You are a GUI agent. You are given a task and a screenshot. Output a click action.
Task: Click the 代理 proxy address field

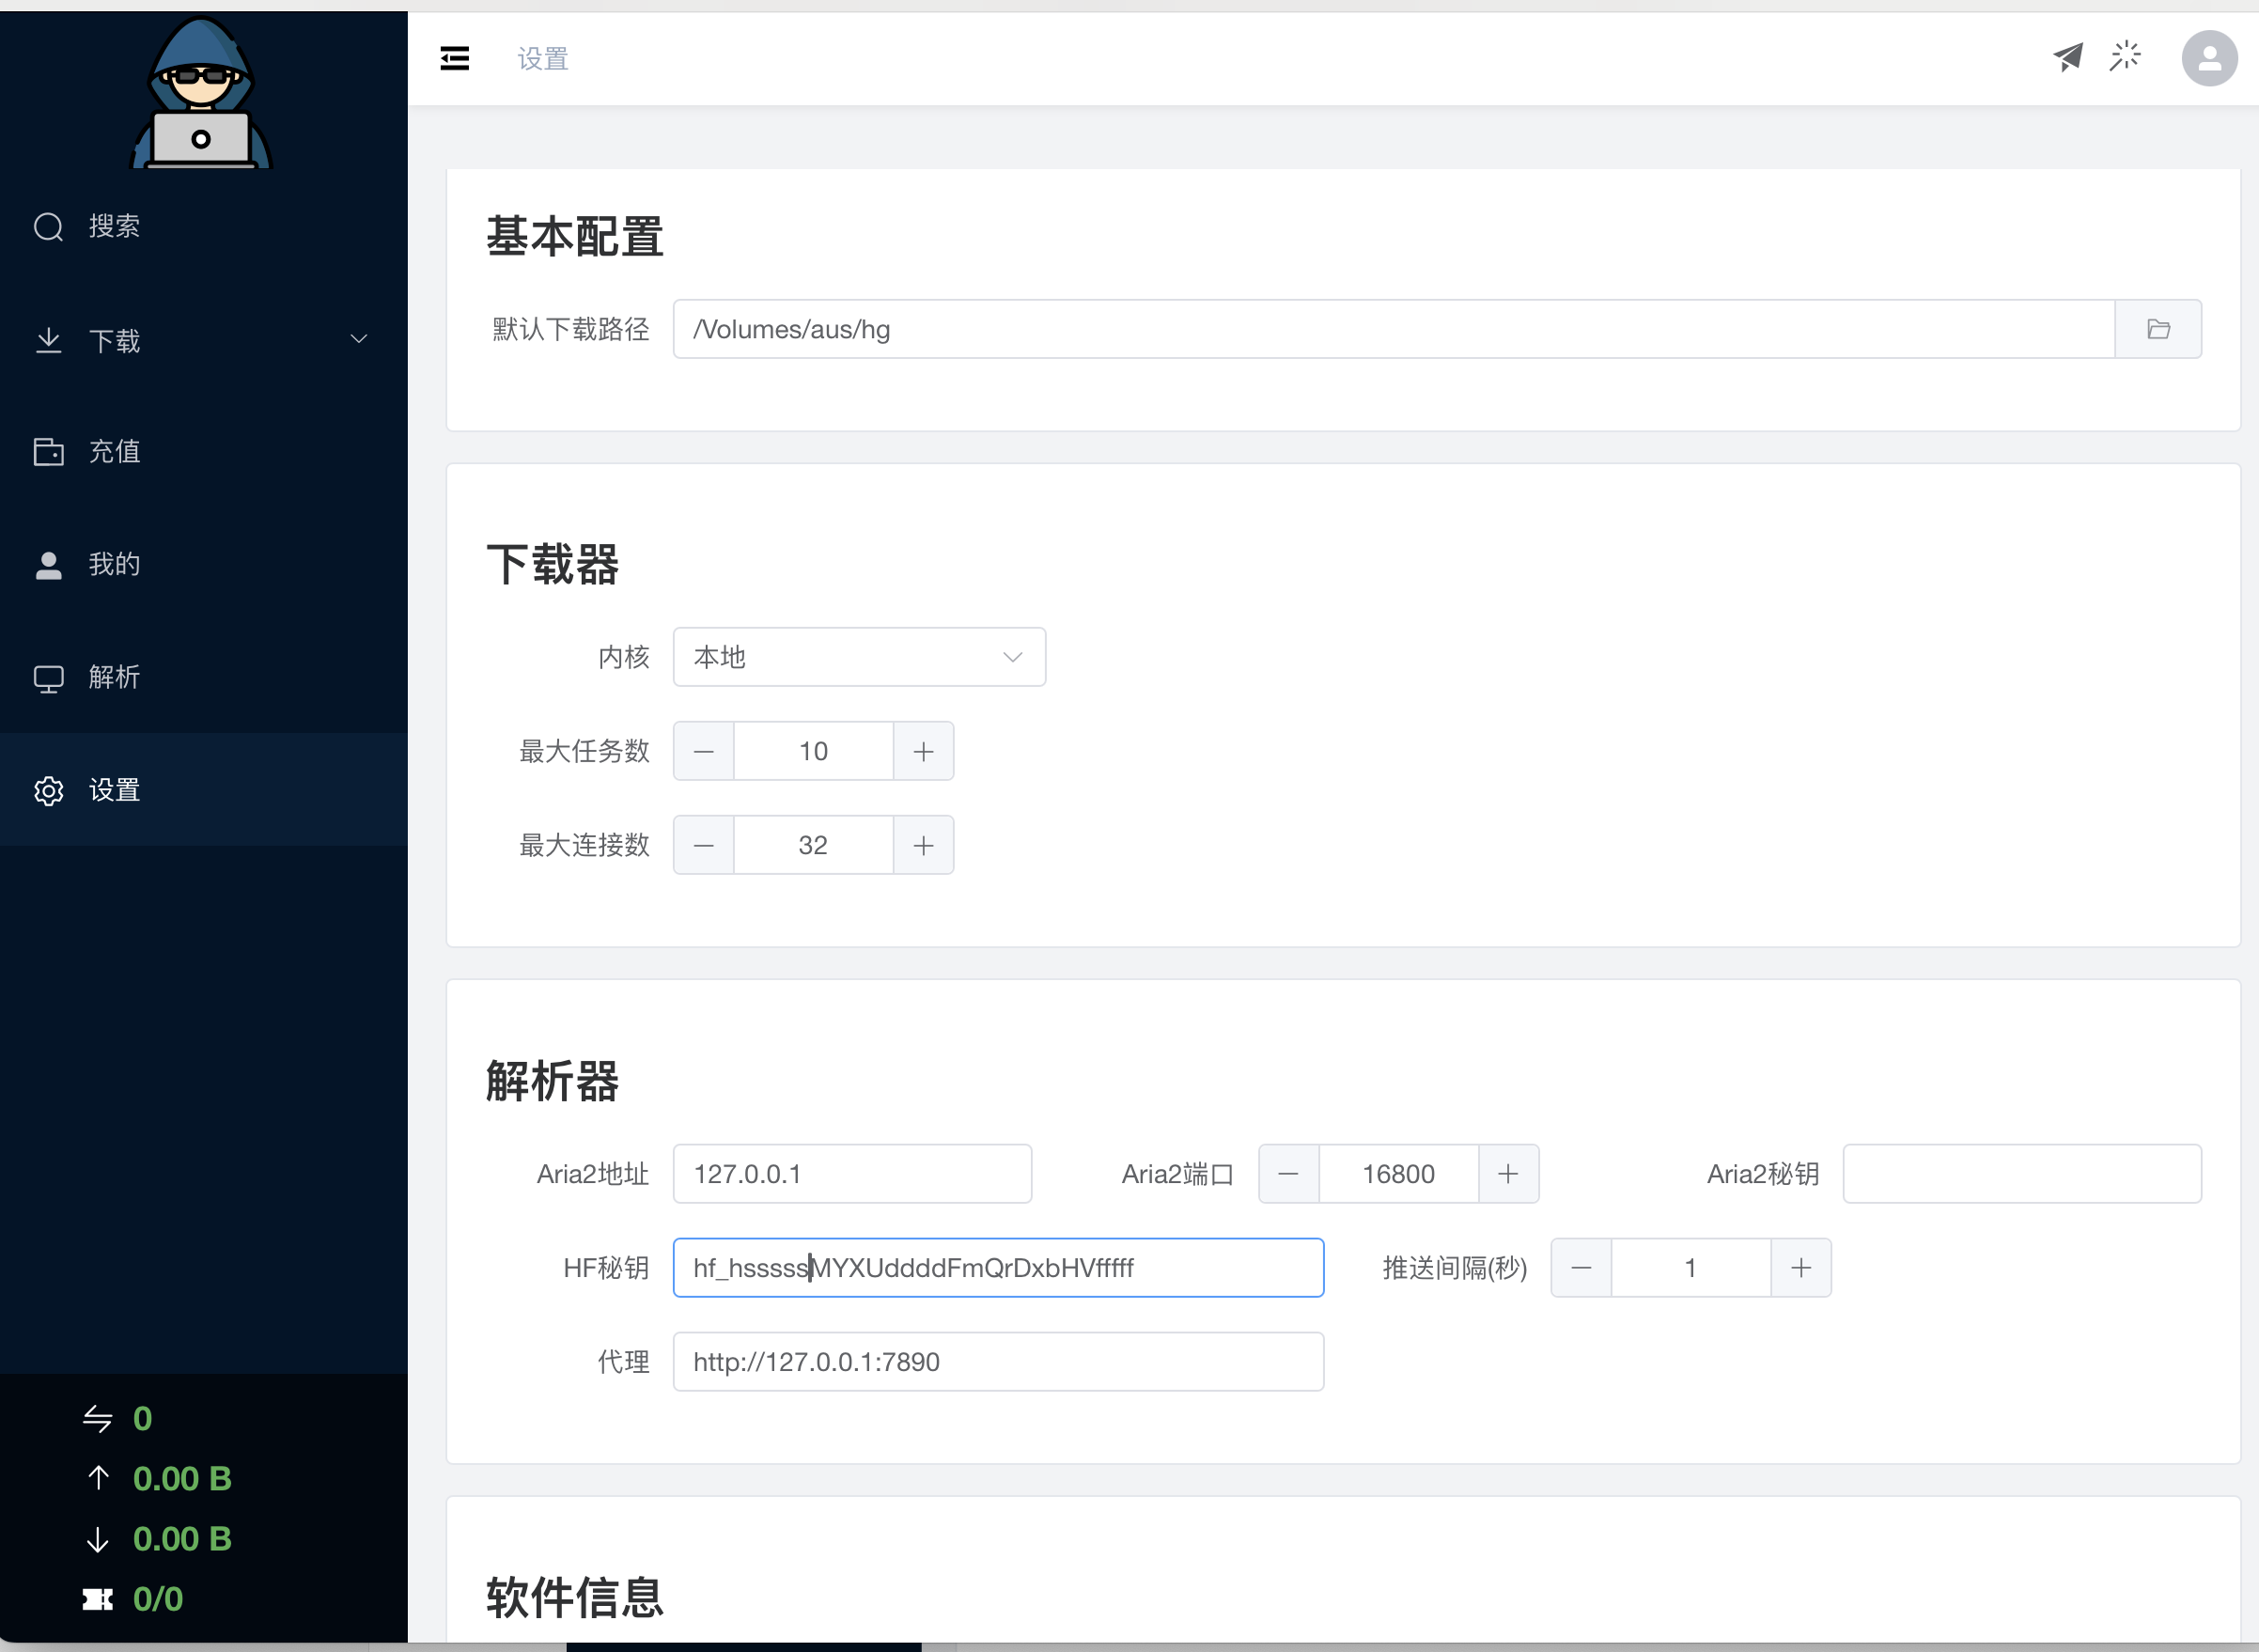click(x=997, y=1362)
